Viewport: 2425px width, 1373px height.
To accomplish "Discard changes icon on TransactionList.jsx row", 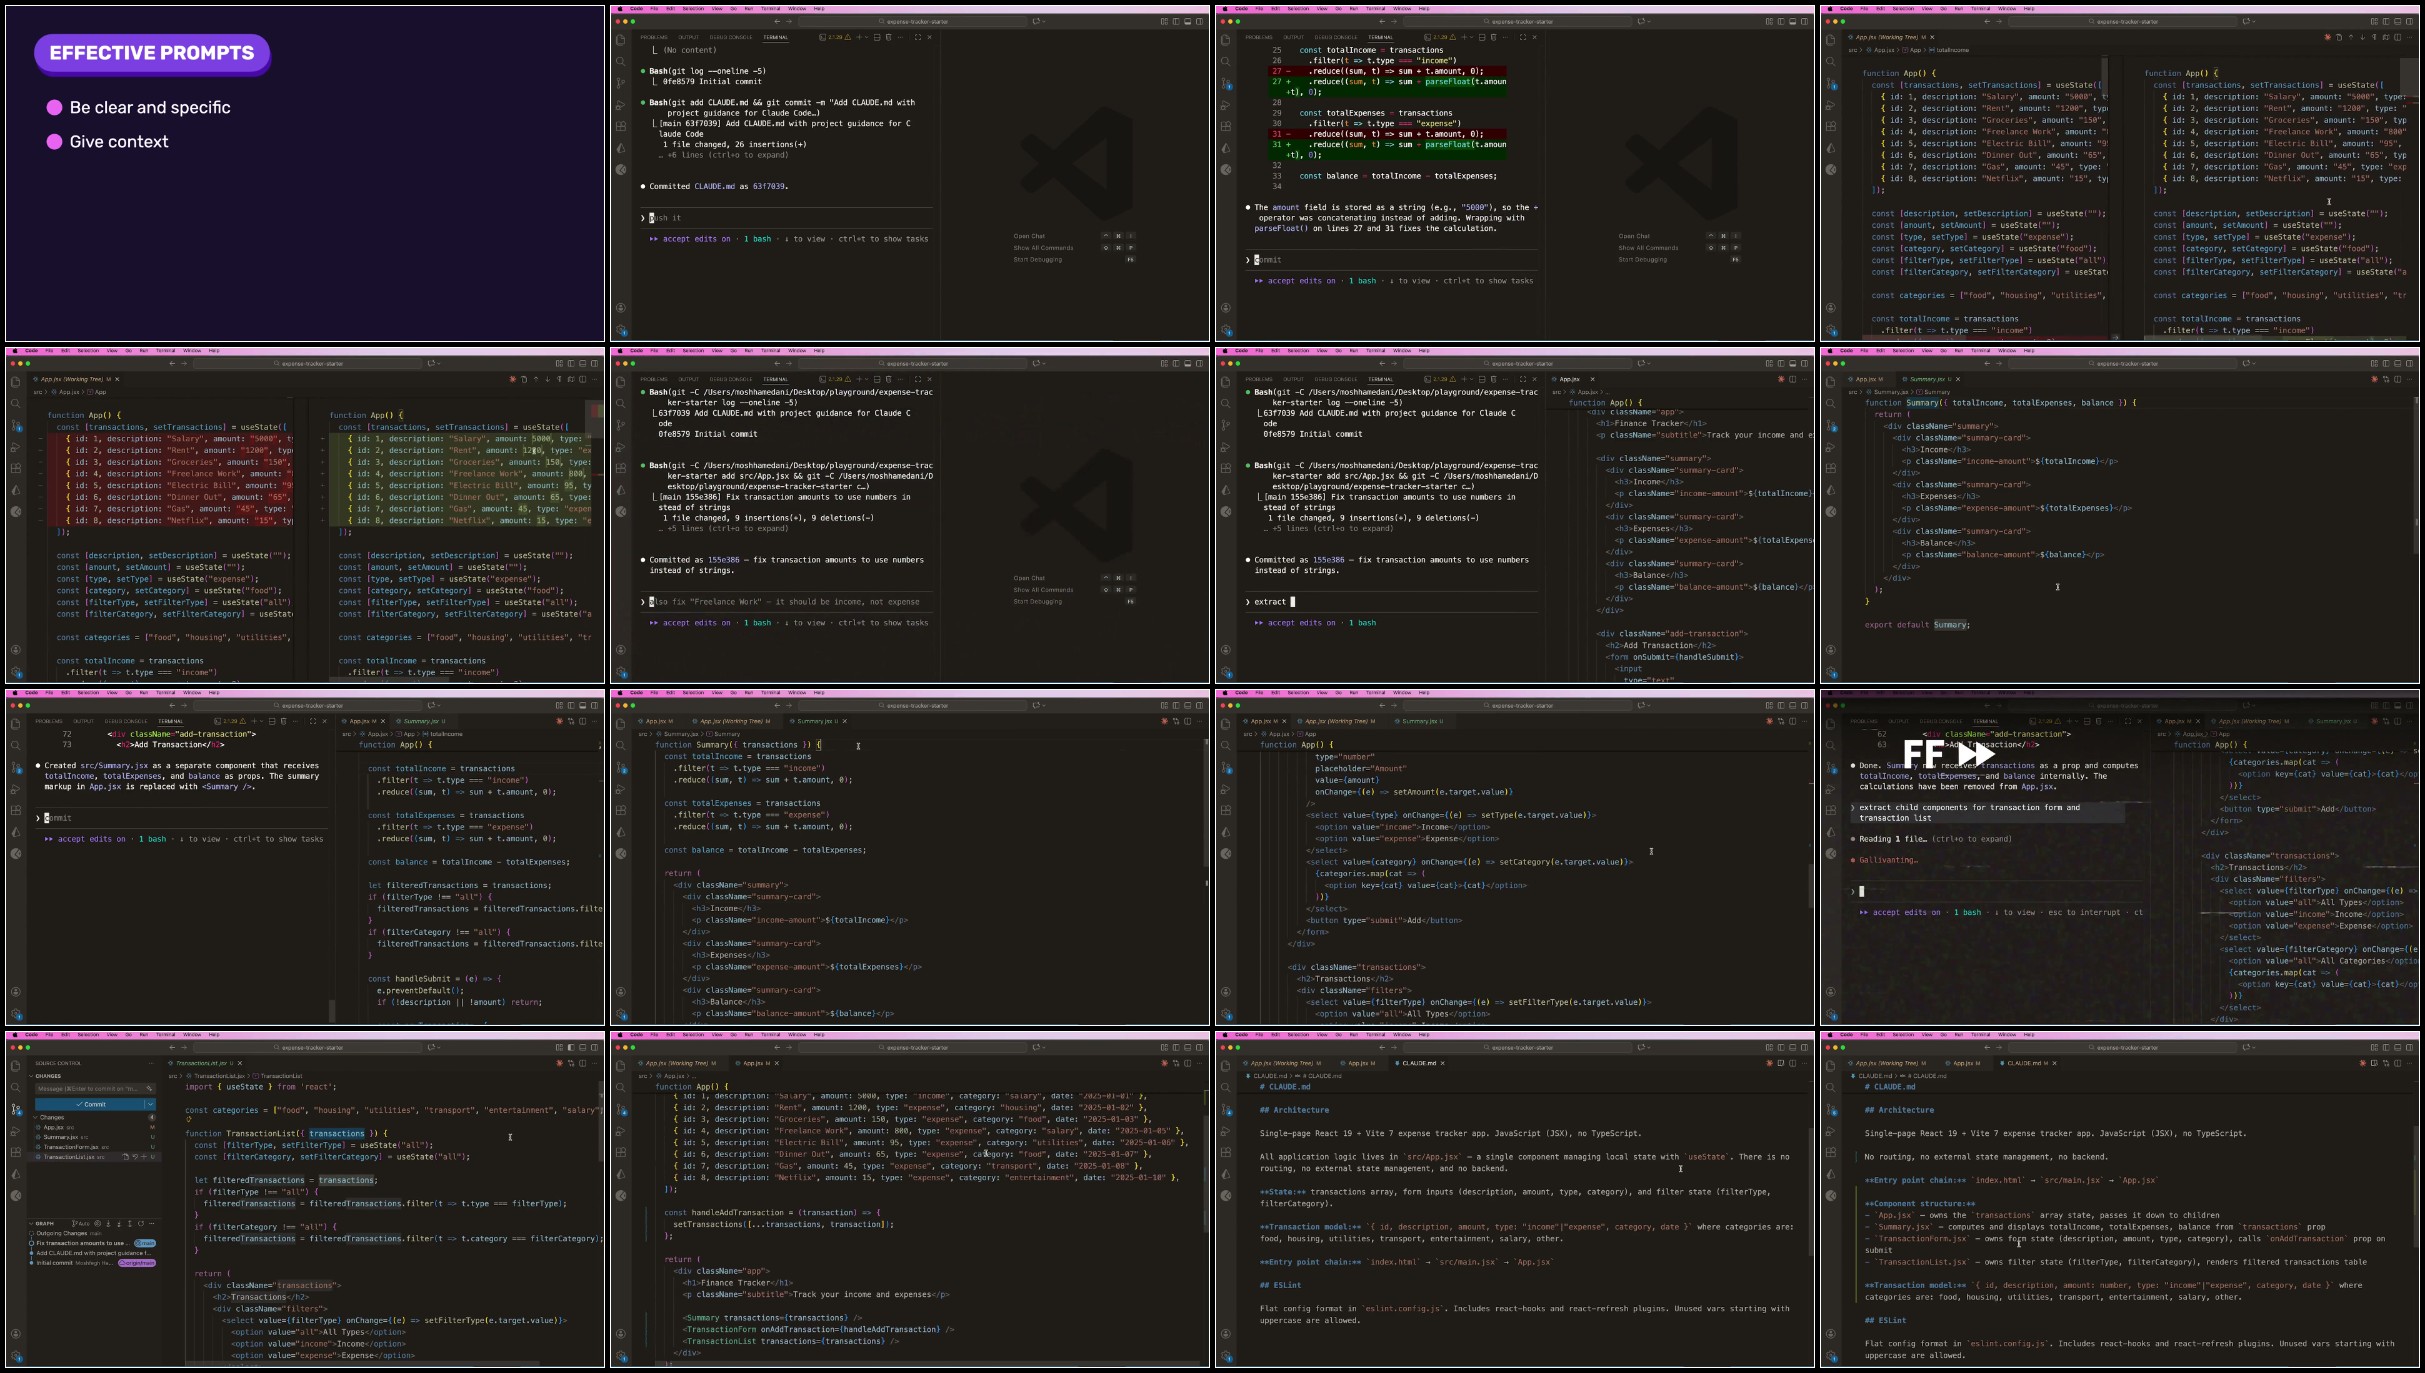I will click(x=135, y=1157).
